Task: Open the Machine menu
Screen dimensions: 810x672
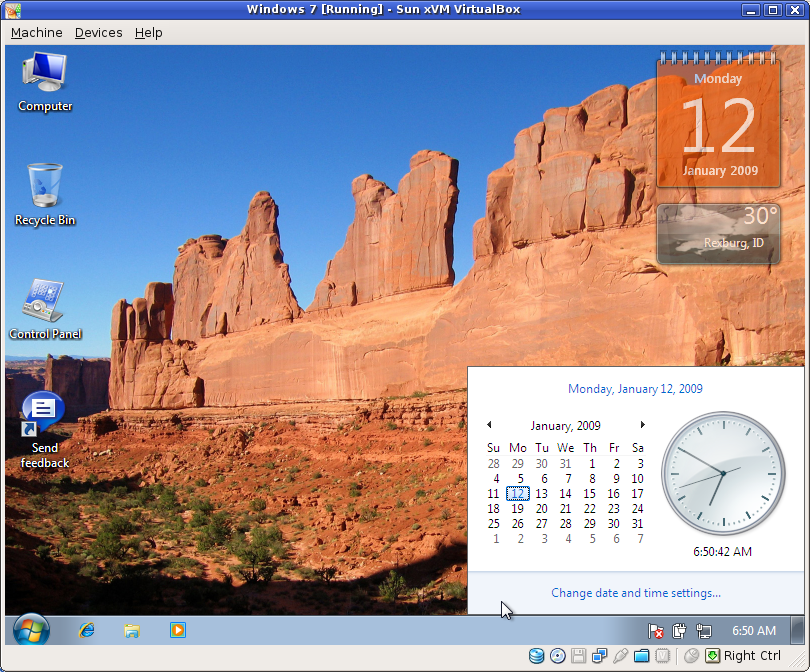Action: [x=36, y=32]
